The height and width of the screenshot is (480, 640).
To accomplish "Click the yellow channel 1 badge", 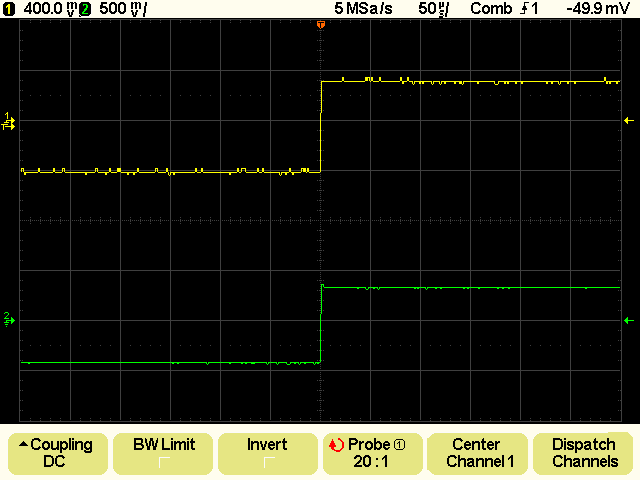I will tap(9, 9).
